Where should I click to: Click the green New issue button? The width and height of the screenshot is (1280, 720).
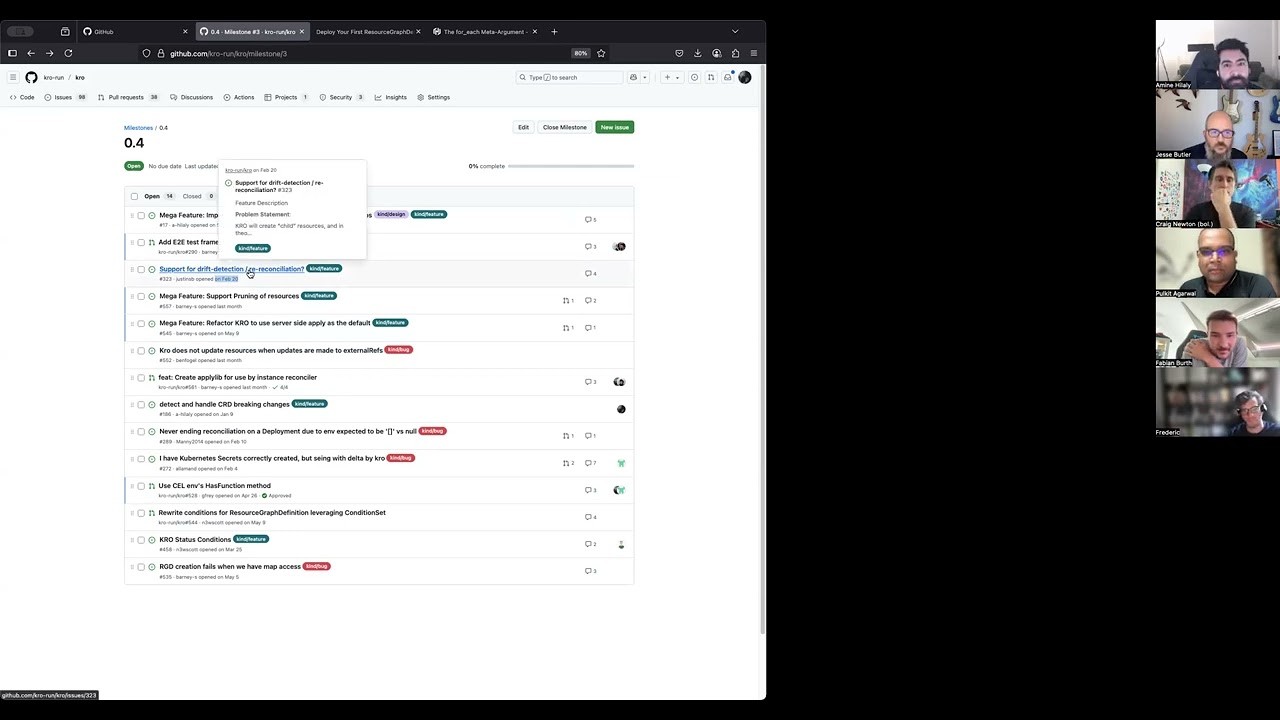coord(614,127)
